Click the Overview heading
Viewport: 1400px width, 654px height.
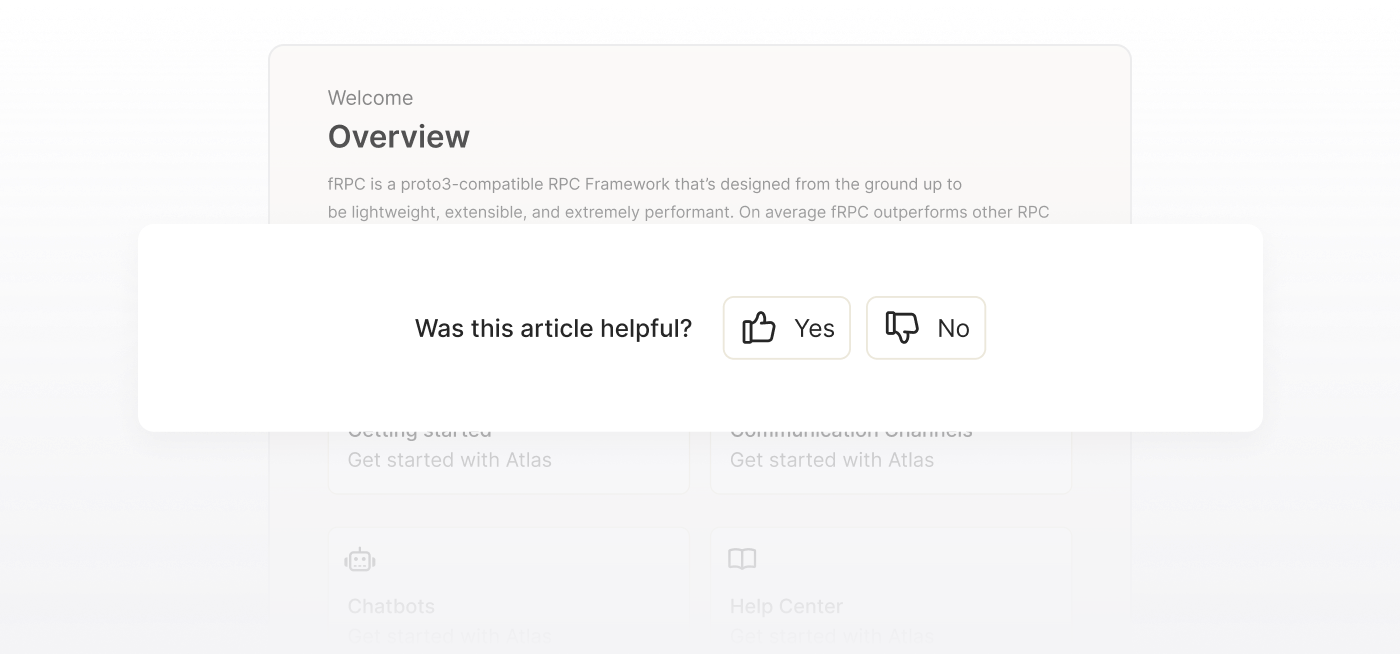tap(399, 136)
